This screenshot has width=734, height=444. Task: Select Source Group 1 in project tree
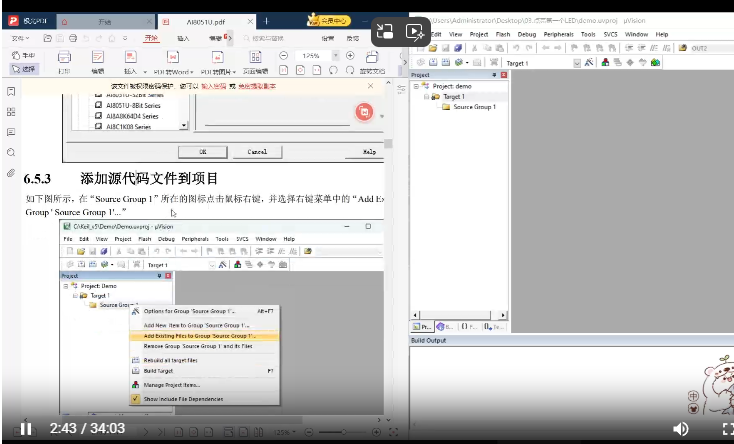coord(474,107)
